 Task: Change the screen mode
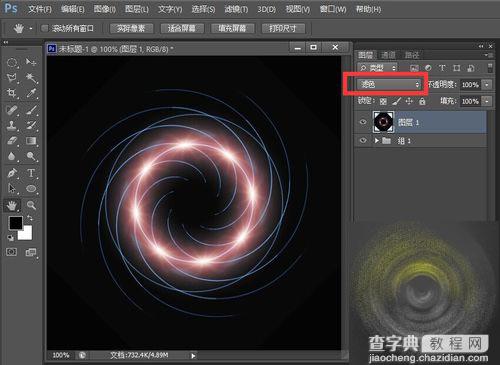click(31, 252)
